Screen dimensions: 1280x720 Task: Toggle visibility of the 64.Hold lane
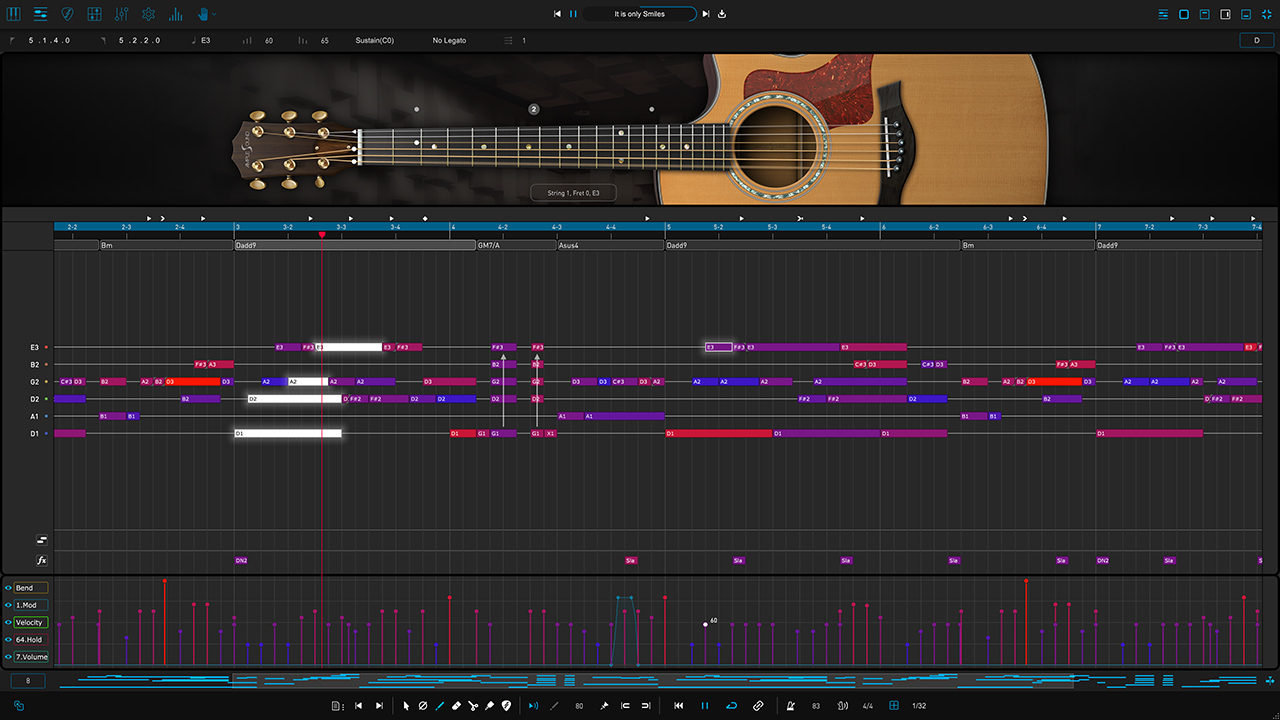pos(8,639)
